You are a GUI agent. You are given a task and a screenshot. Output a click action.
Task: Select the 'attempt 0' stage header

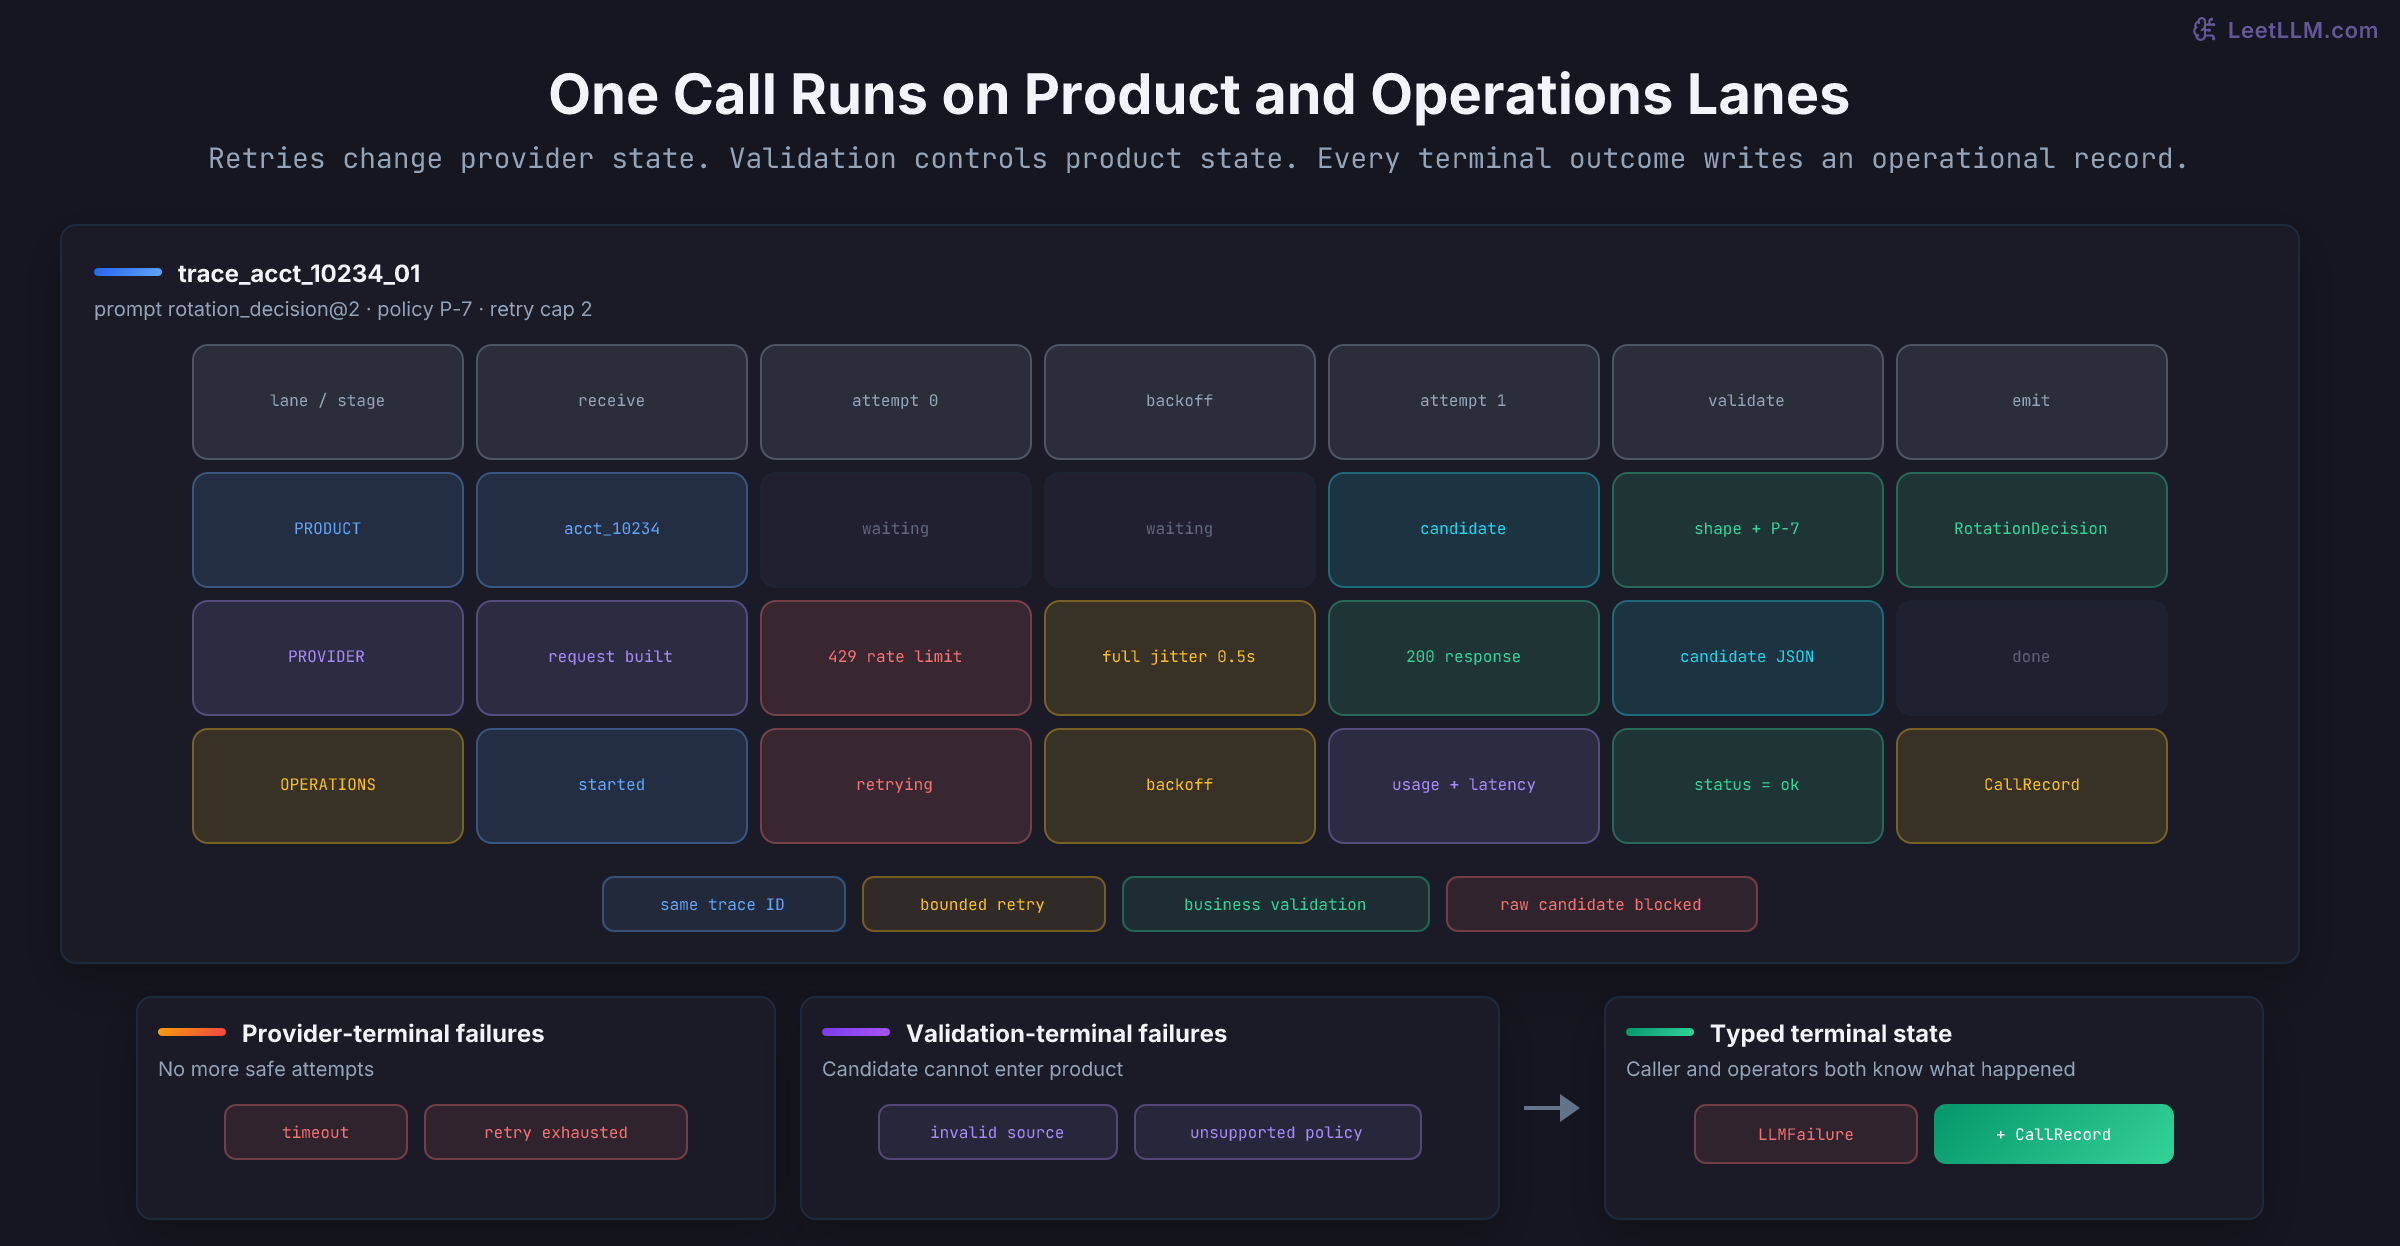(x=896, y=401)
